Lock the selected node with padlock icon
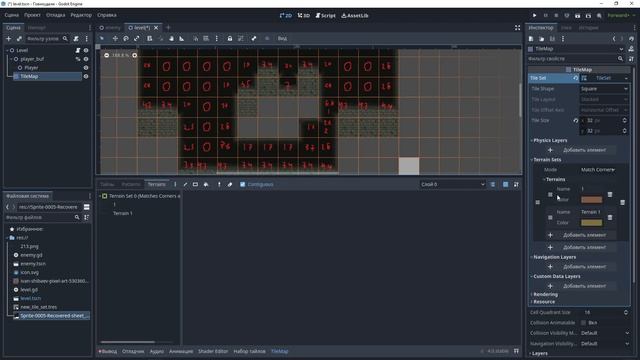Viewport: 640px width, 360px height. point(230,38)
